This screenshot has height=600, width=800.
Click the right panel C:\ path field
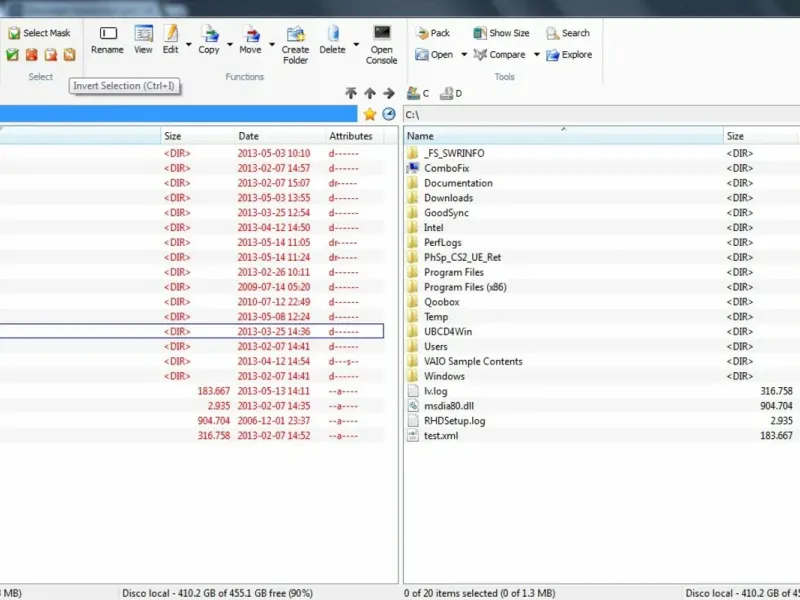(601, 115)
